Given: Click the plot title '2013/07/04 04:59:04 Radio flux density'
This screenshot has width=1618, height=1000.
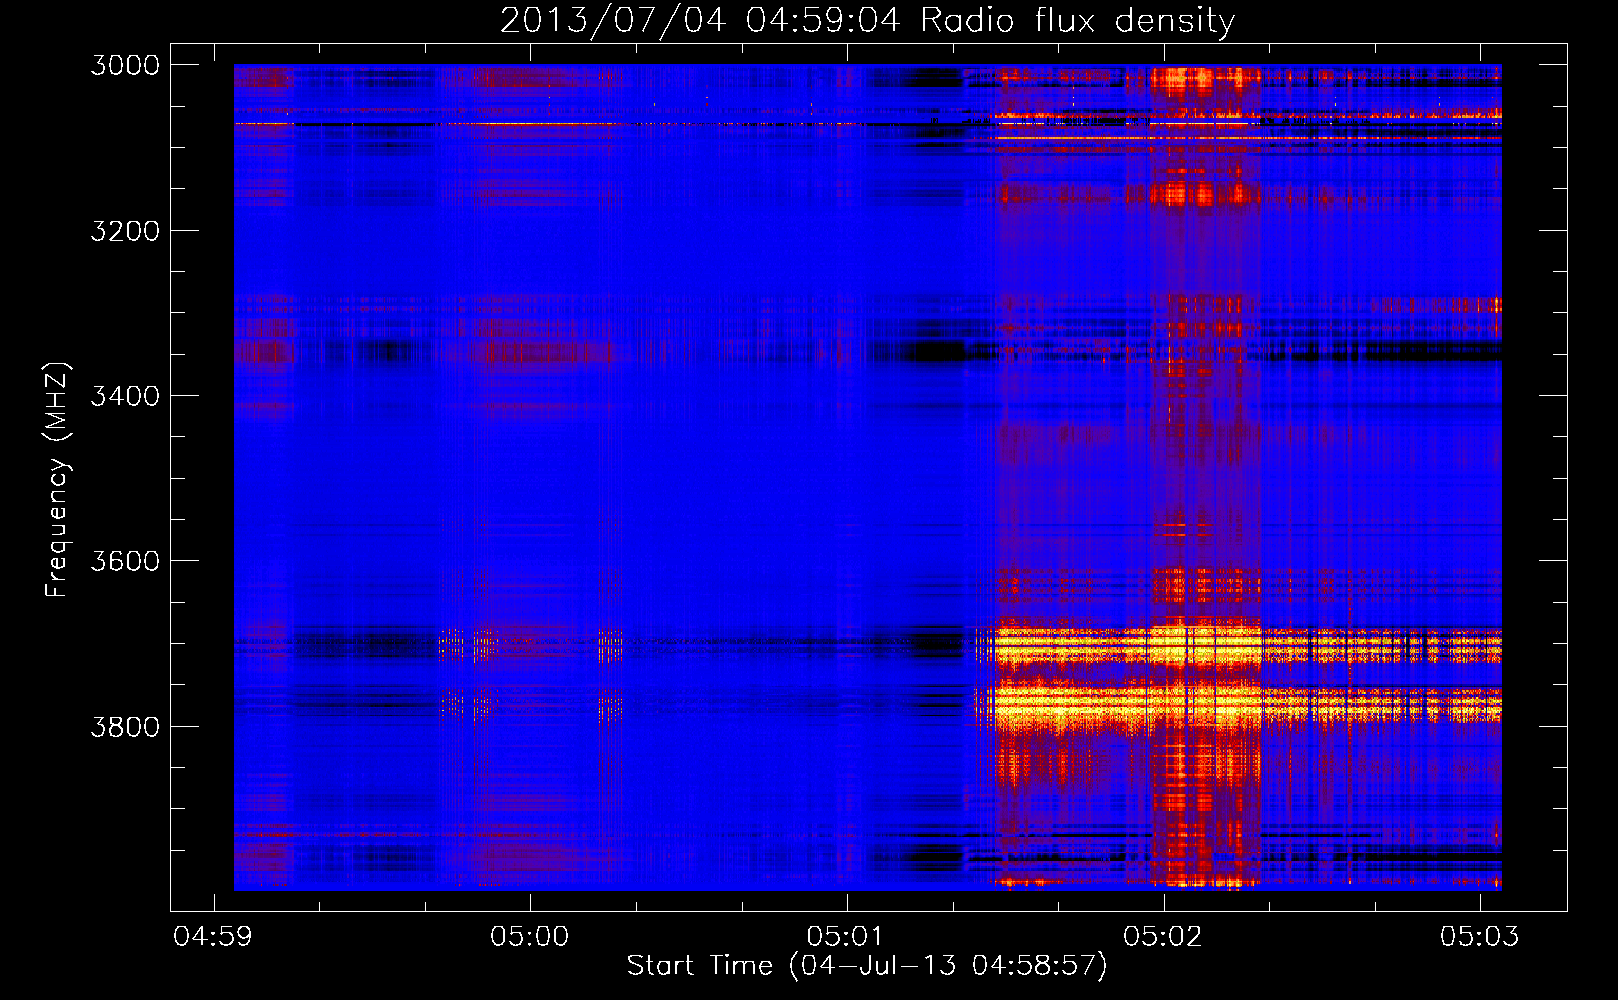Looking at the screenshot, I should coord(867,20).
